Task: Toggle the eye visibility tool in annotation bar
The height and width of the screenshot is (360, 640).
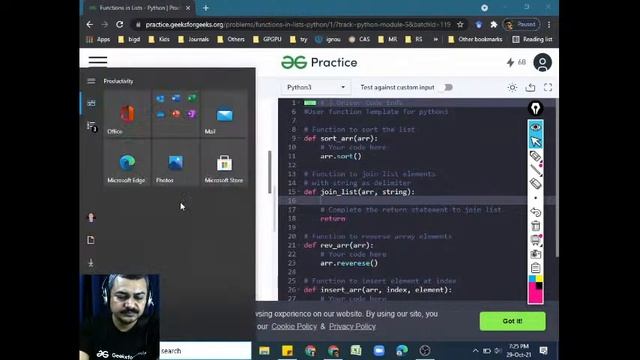Action: 536,127
